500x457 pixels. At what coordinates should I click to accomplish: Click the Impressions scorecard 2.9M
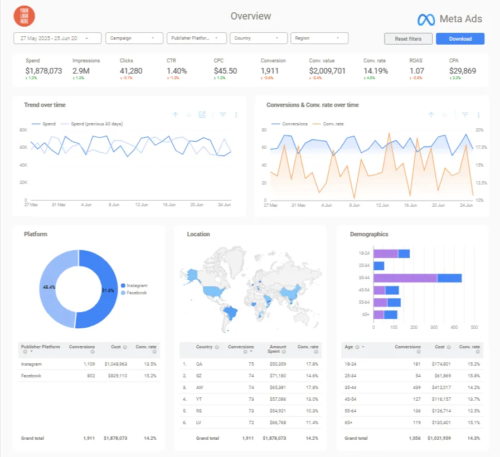coord(81,71)
